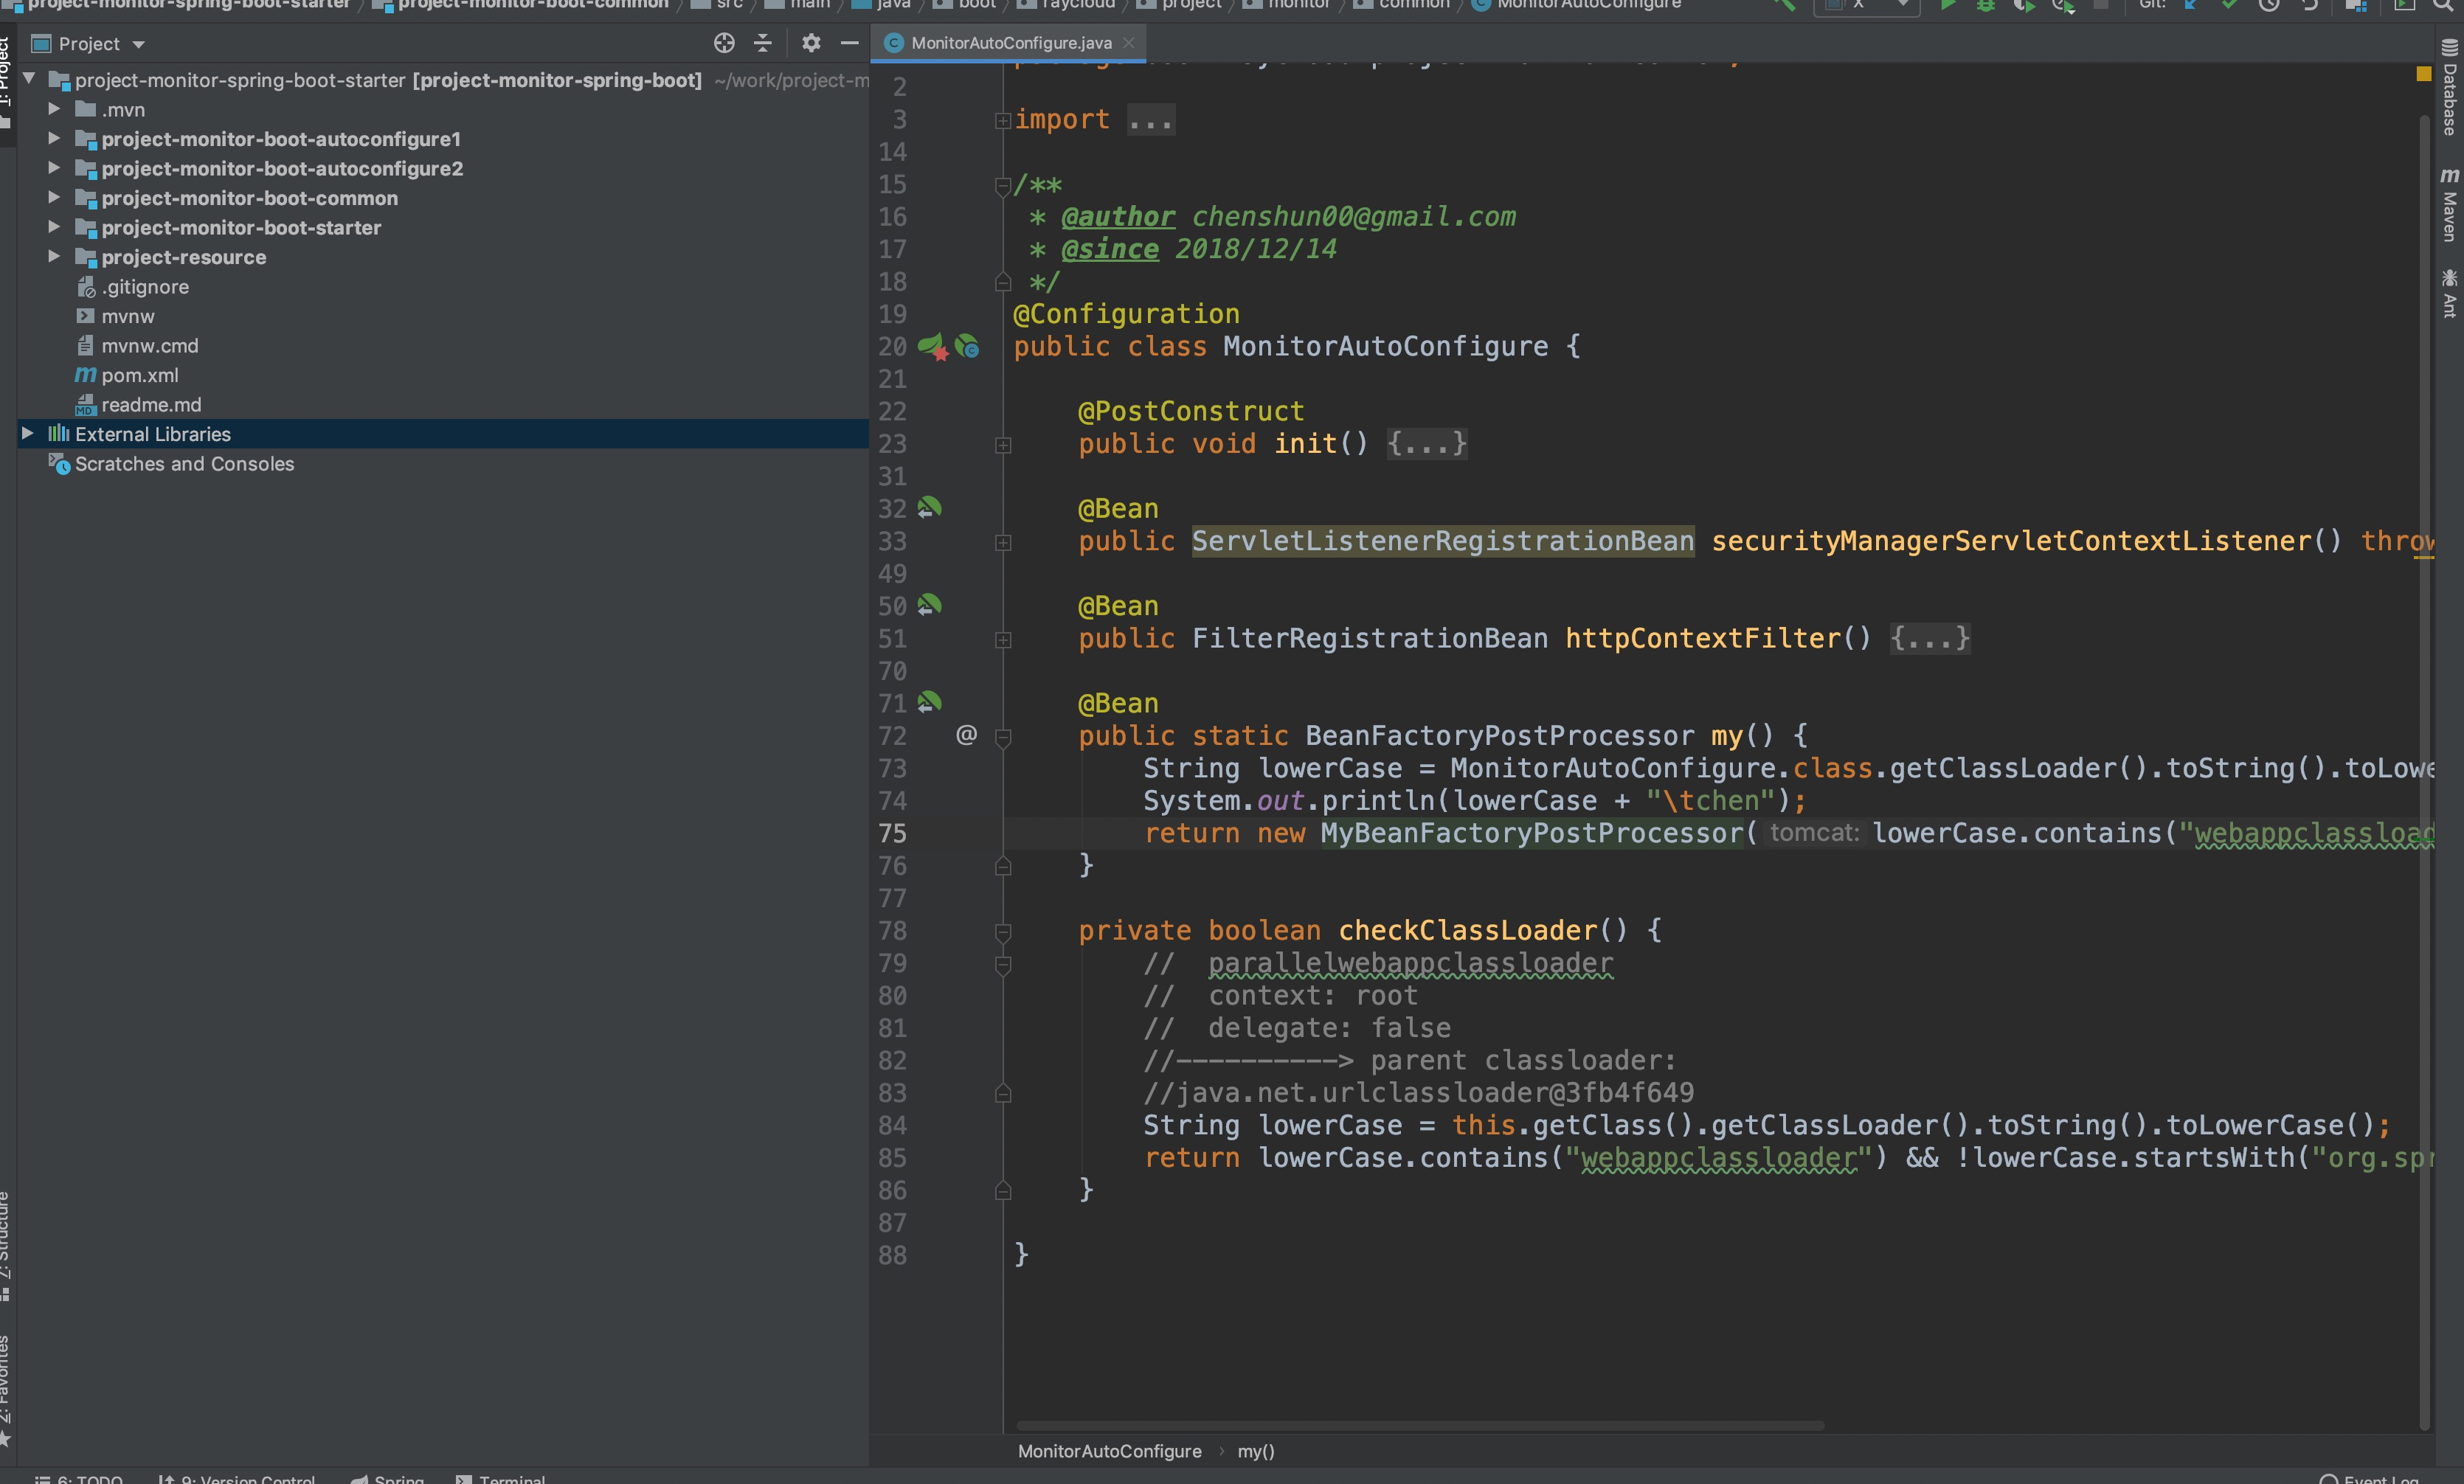Open the Database tool window
The height and width of the screenshot is (1484, 2464).
(2449, 88)
